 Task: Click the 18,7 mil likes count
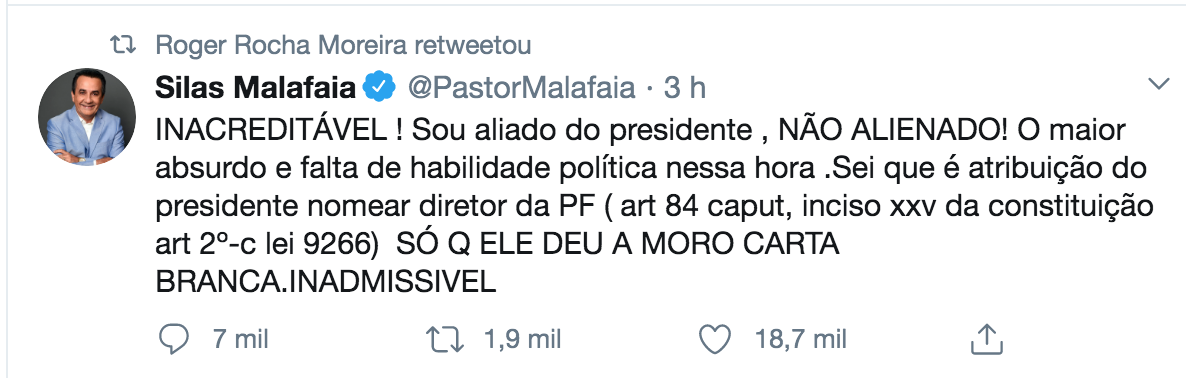coord(800,339)
